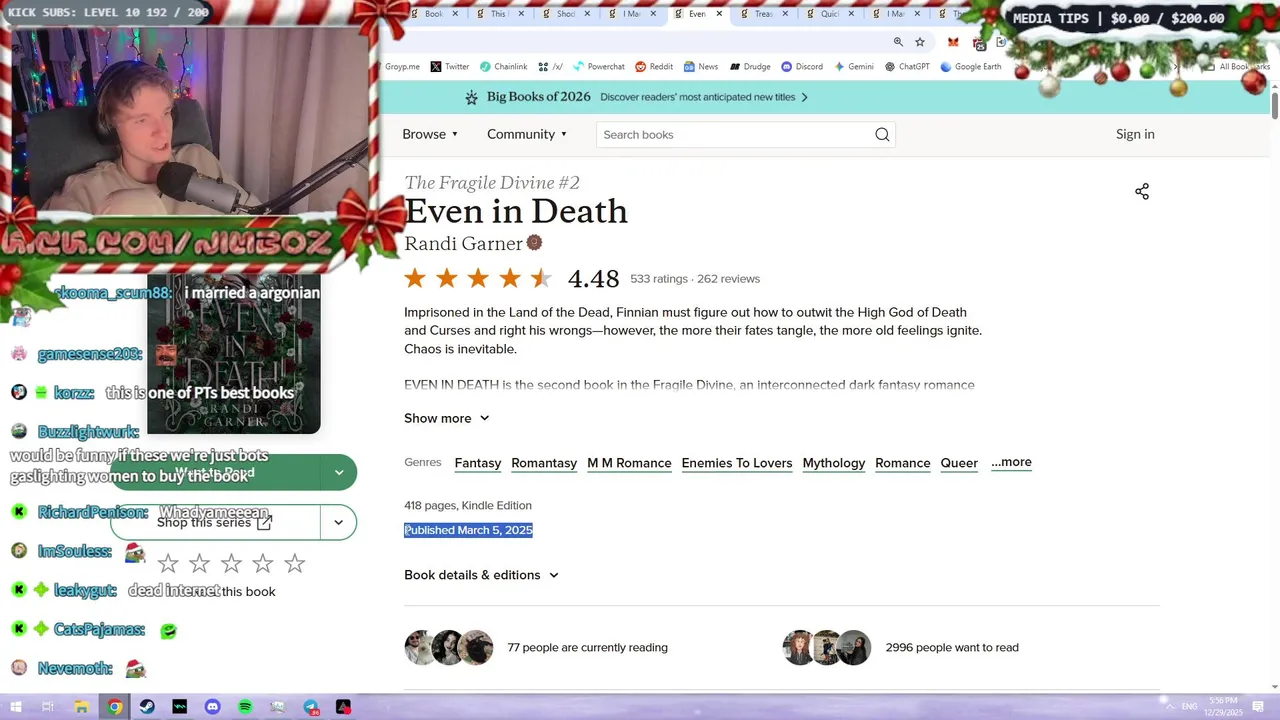Expand genres list with ...more
Image resolution: width=1280 pixels, height=720 pixels.
coord(1011,462)
